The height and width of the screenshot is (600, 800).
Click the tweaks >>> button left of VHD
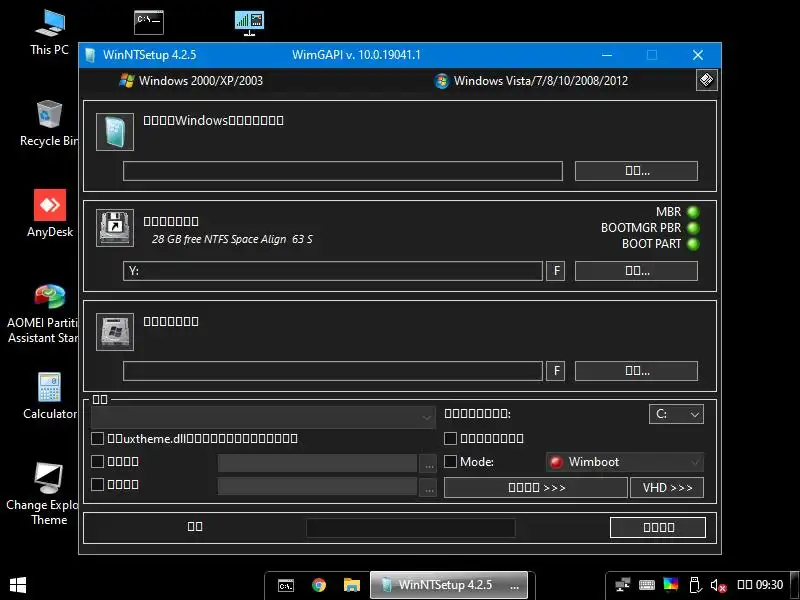pyautogui.click(x=536, y=488)
